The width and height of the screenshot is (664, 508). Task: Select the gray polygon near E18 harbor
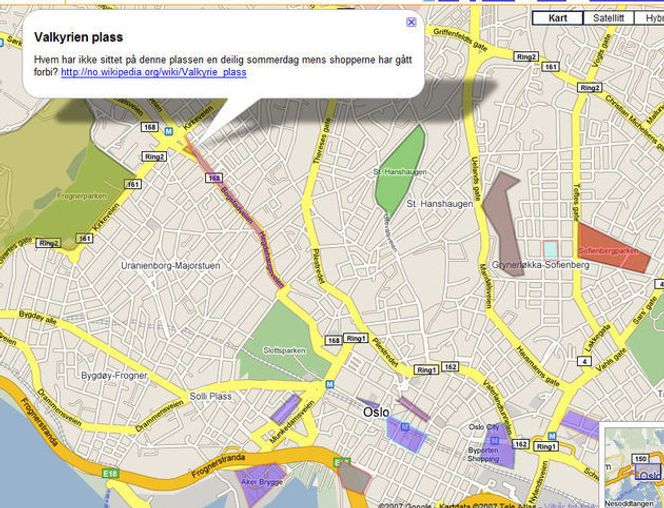pos(354,478)
